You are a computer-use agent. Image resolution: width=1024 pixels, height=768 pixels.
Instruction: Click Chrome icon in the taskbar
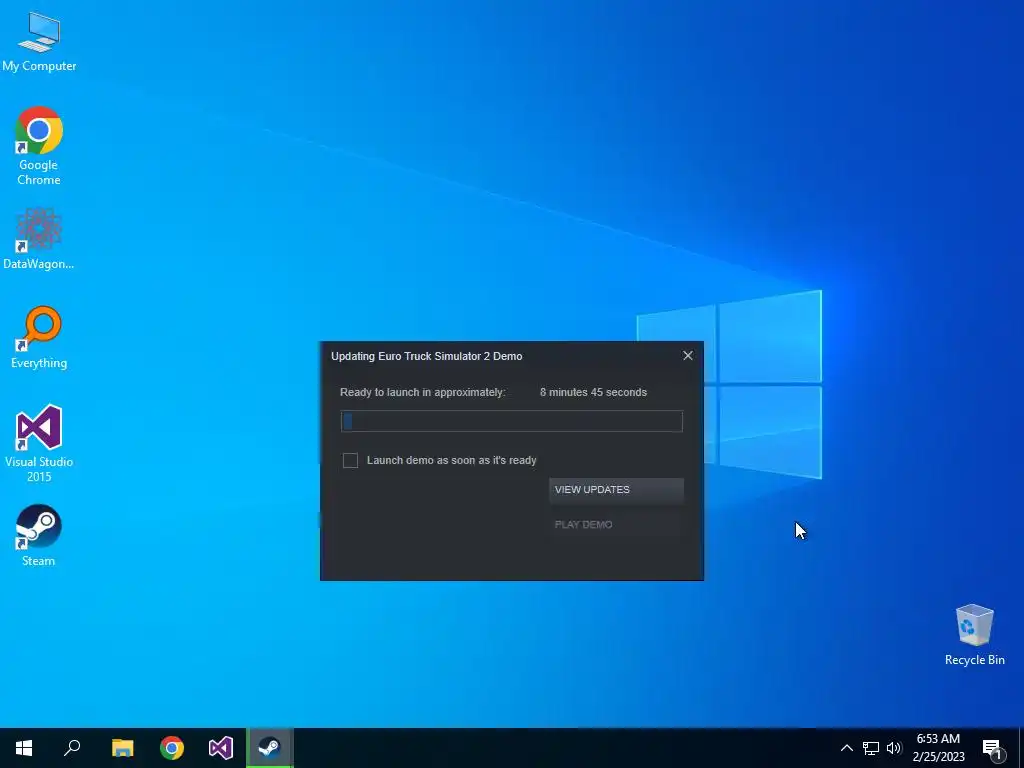point(172,748)
